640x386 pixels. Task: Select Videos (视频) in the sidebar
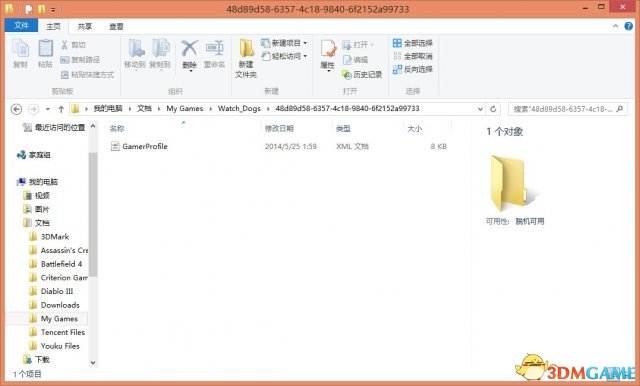coord(37,196)
